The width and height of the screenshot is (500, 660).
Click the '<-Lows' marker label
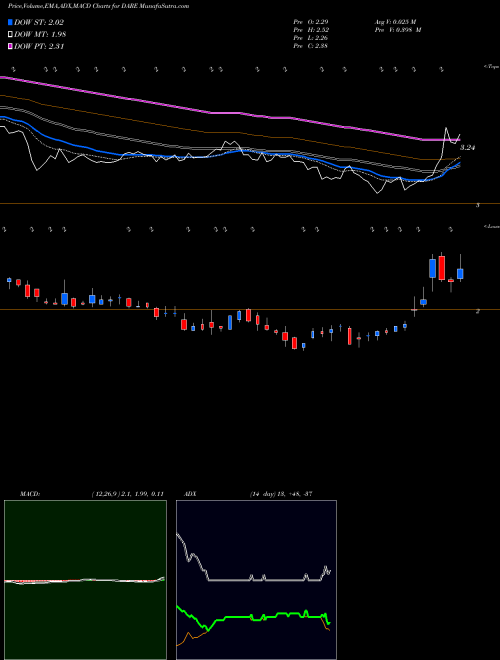coord(492,226)
